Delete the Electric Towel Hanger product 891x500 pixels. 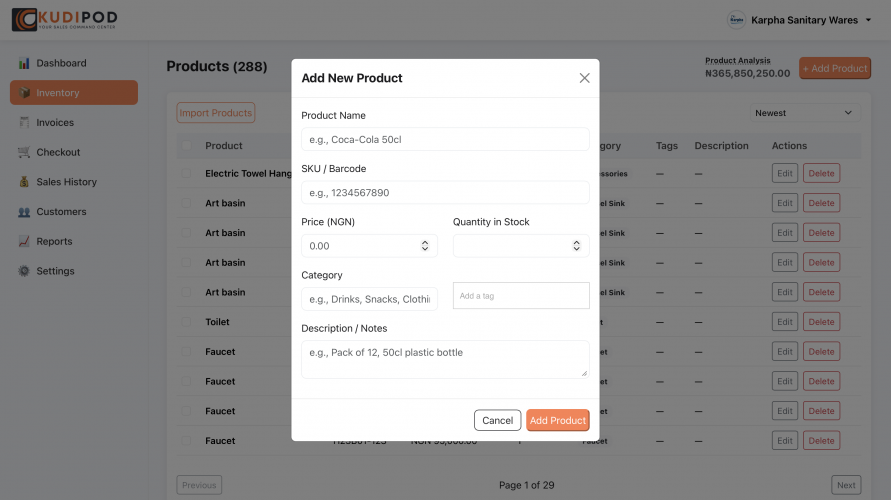tap(821, 173)
